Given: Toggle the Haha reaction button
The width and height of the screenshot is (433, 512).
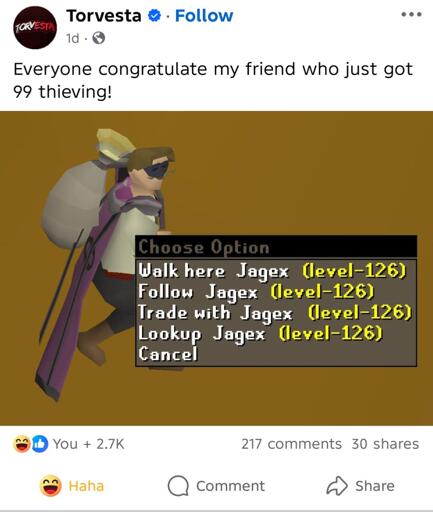Looking at the screenshot, I should click(x=72, y=486).
